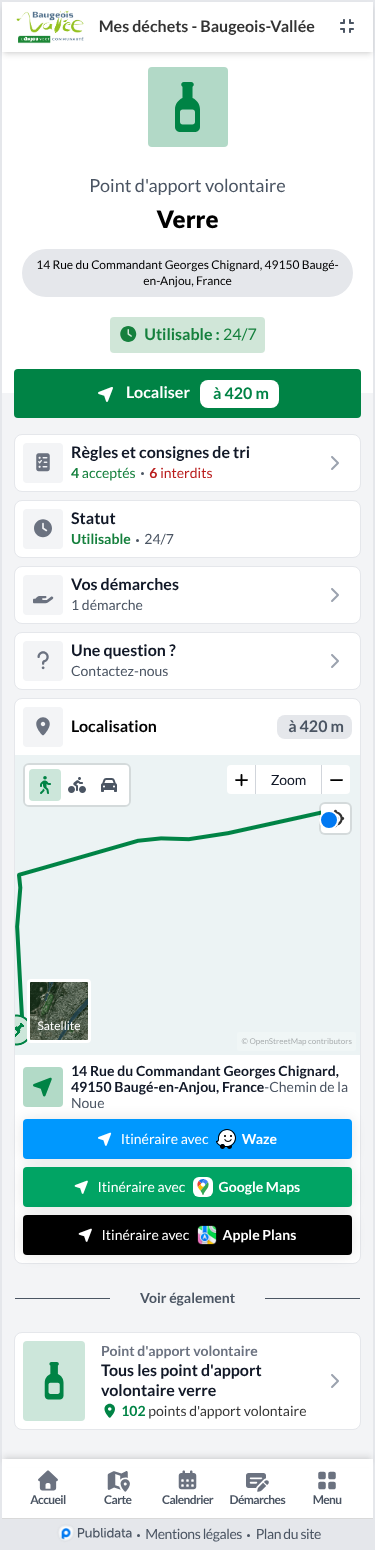Select walking travel mode
Viewport: 375px width, 1550px height.
(45, 785)
